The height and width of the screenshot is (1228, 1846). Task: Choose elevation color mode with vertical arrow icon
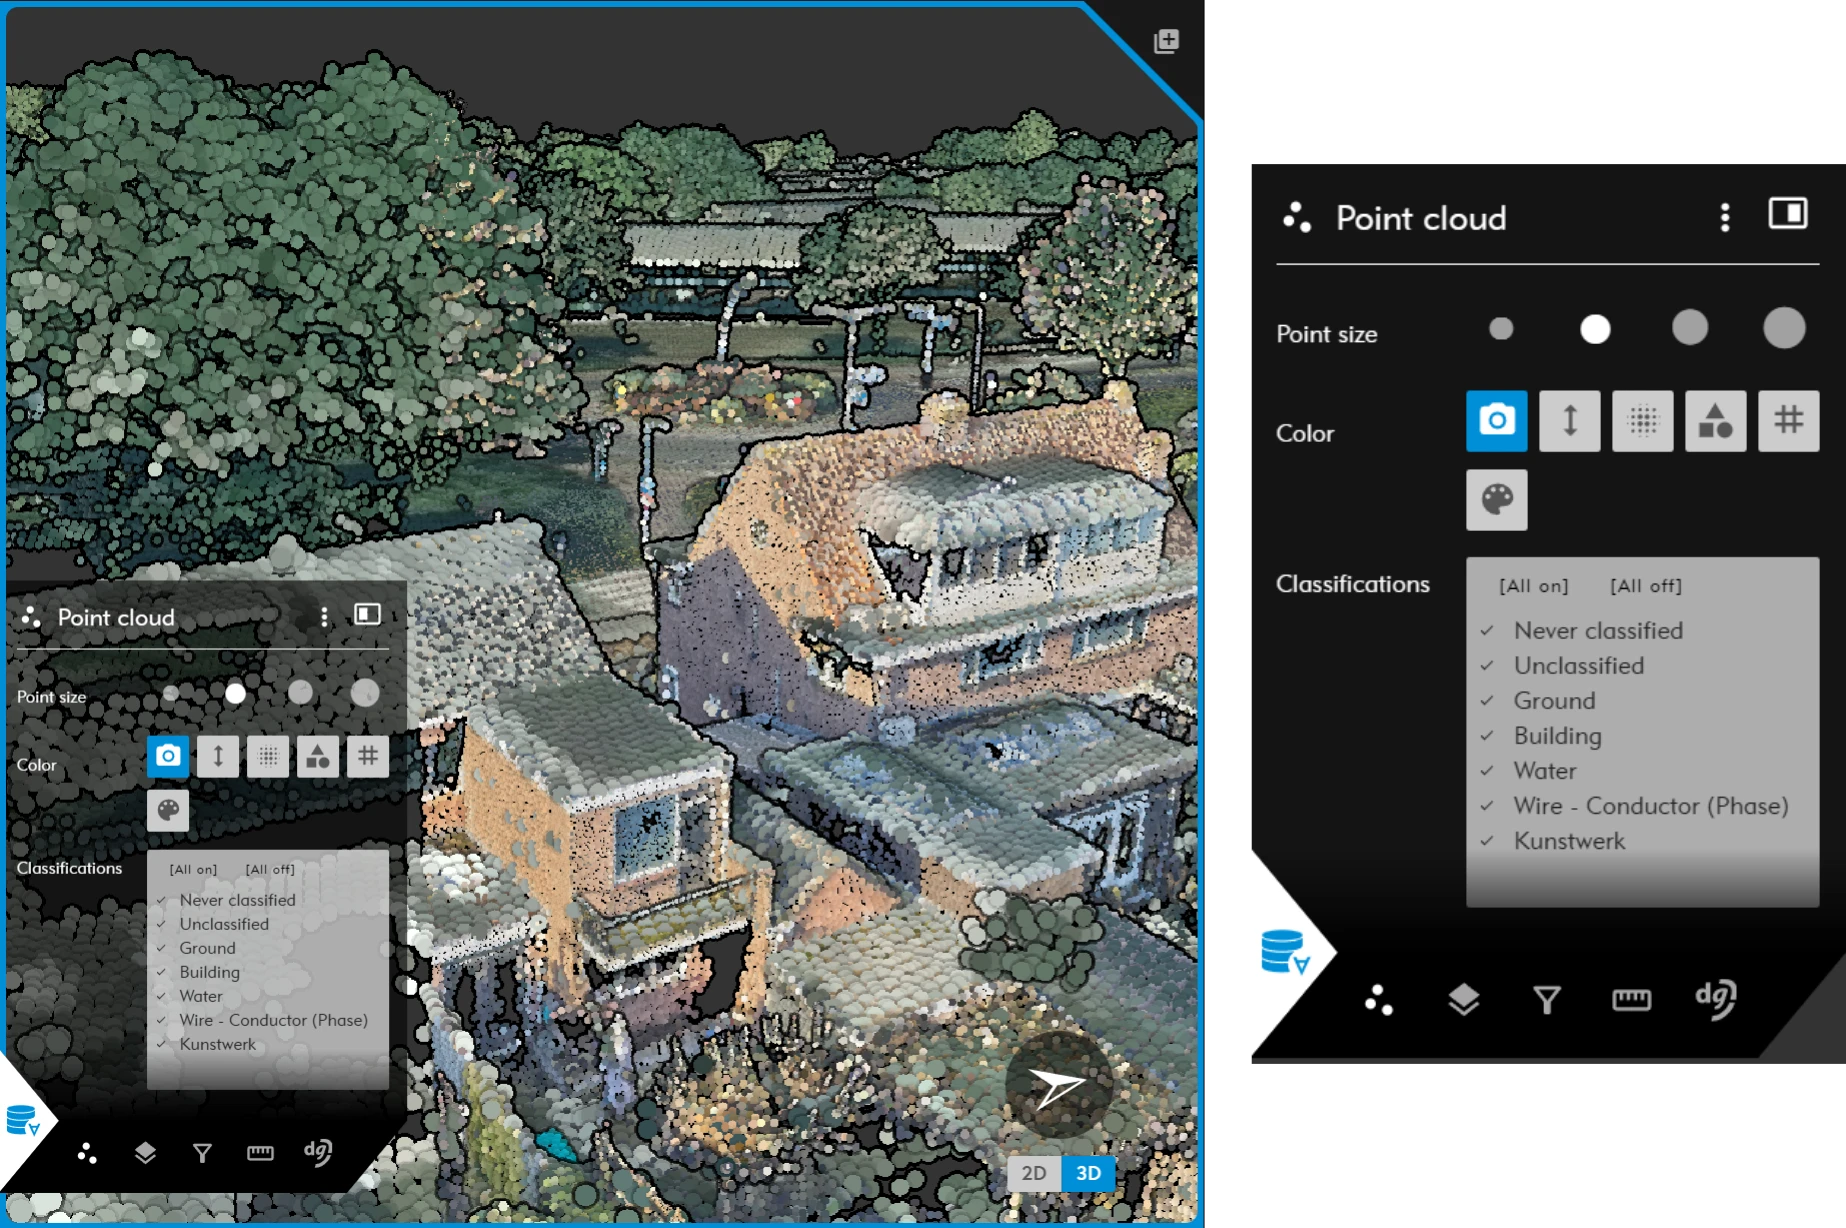pyautogui.click(x=1569, y=421)
